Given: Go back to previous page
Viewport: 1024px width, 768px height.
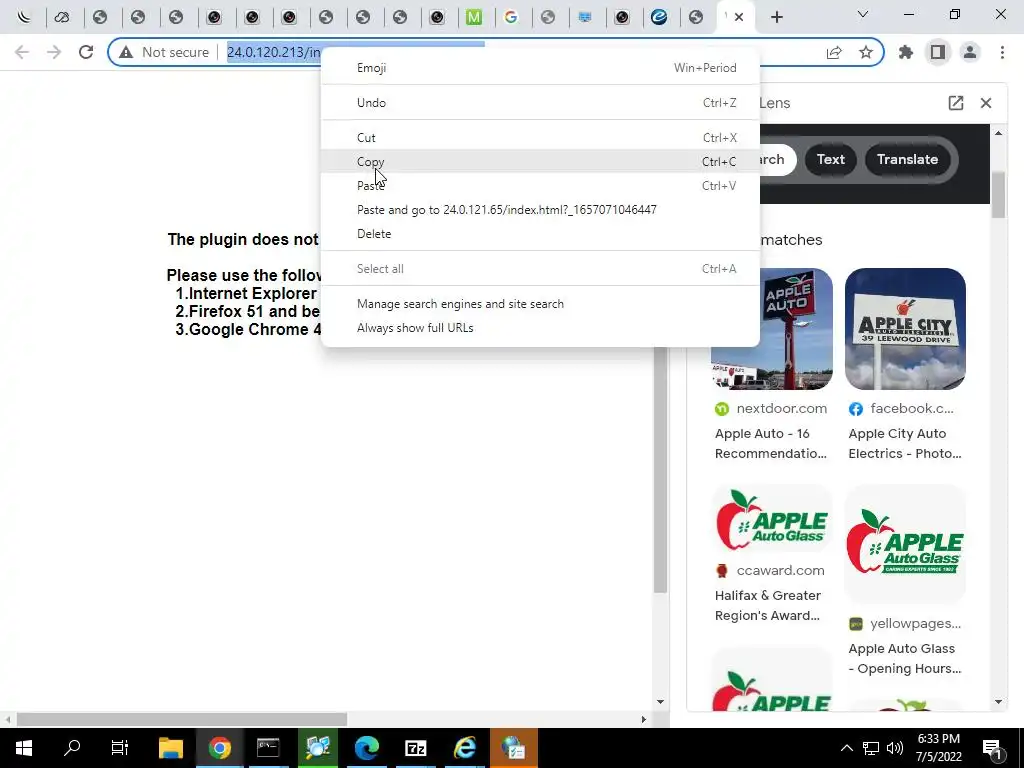Looking at the screenshot, I should (22, 52).
